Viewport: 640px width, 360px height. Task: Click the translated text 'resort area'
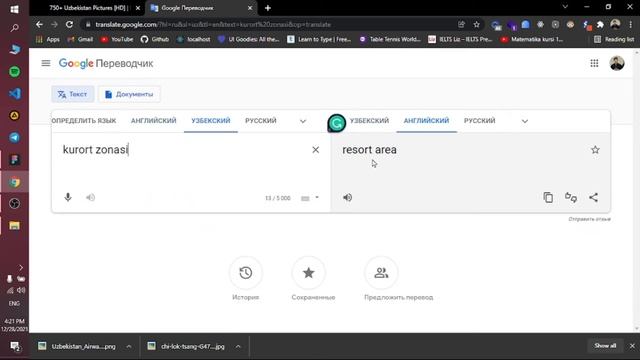[x=369, y=150]
